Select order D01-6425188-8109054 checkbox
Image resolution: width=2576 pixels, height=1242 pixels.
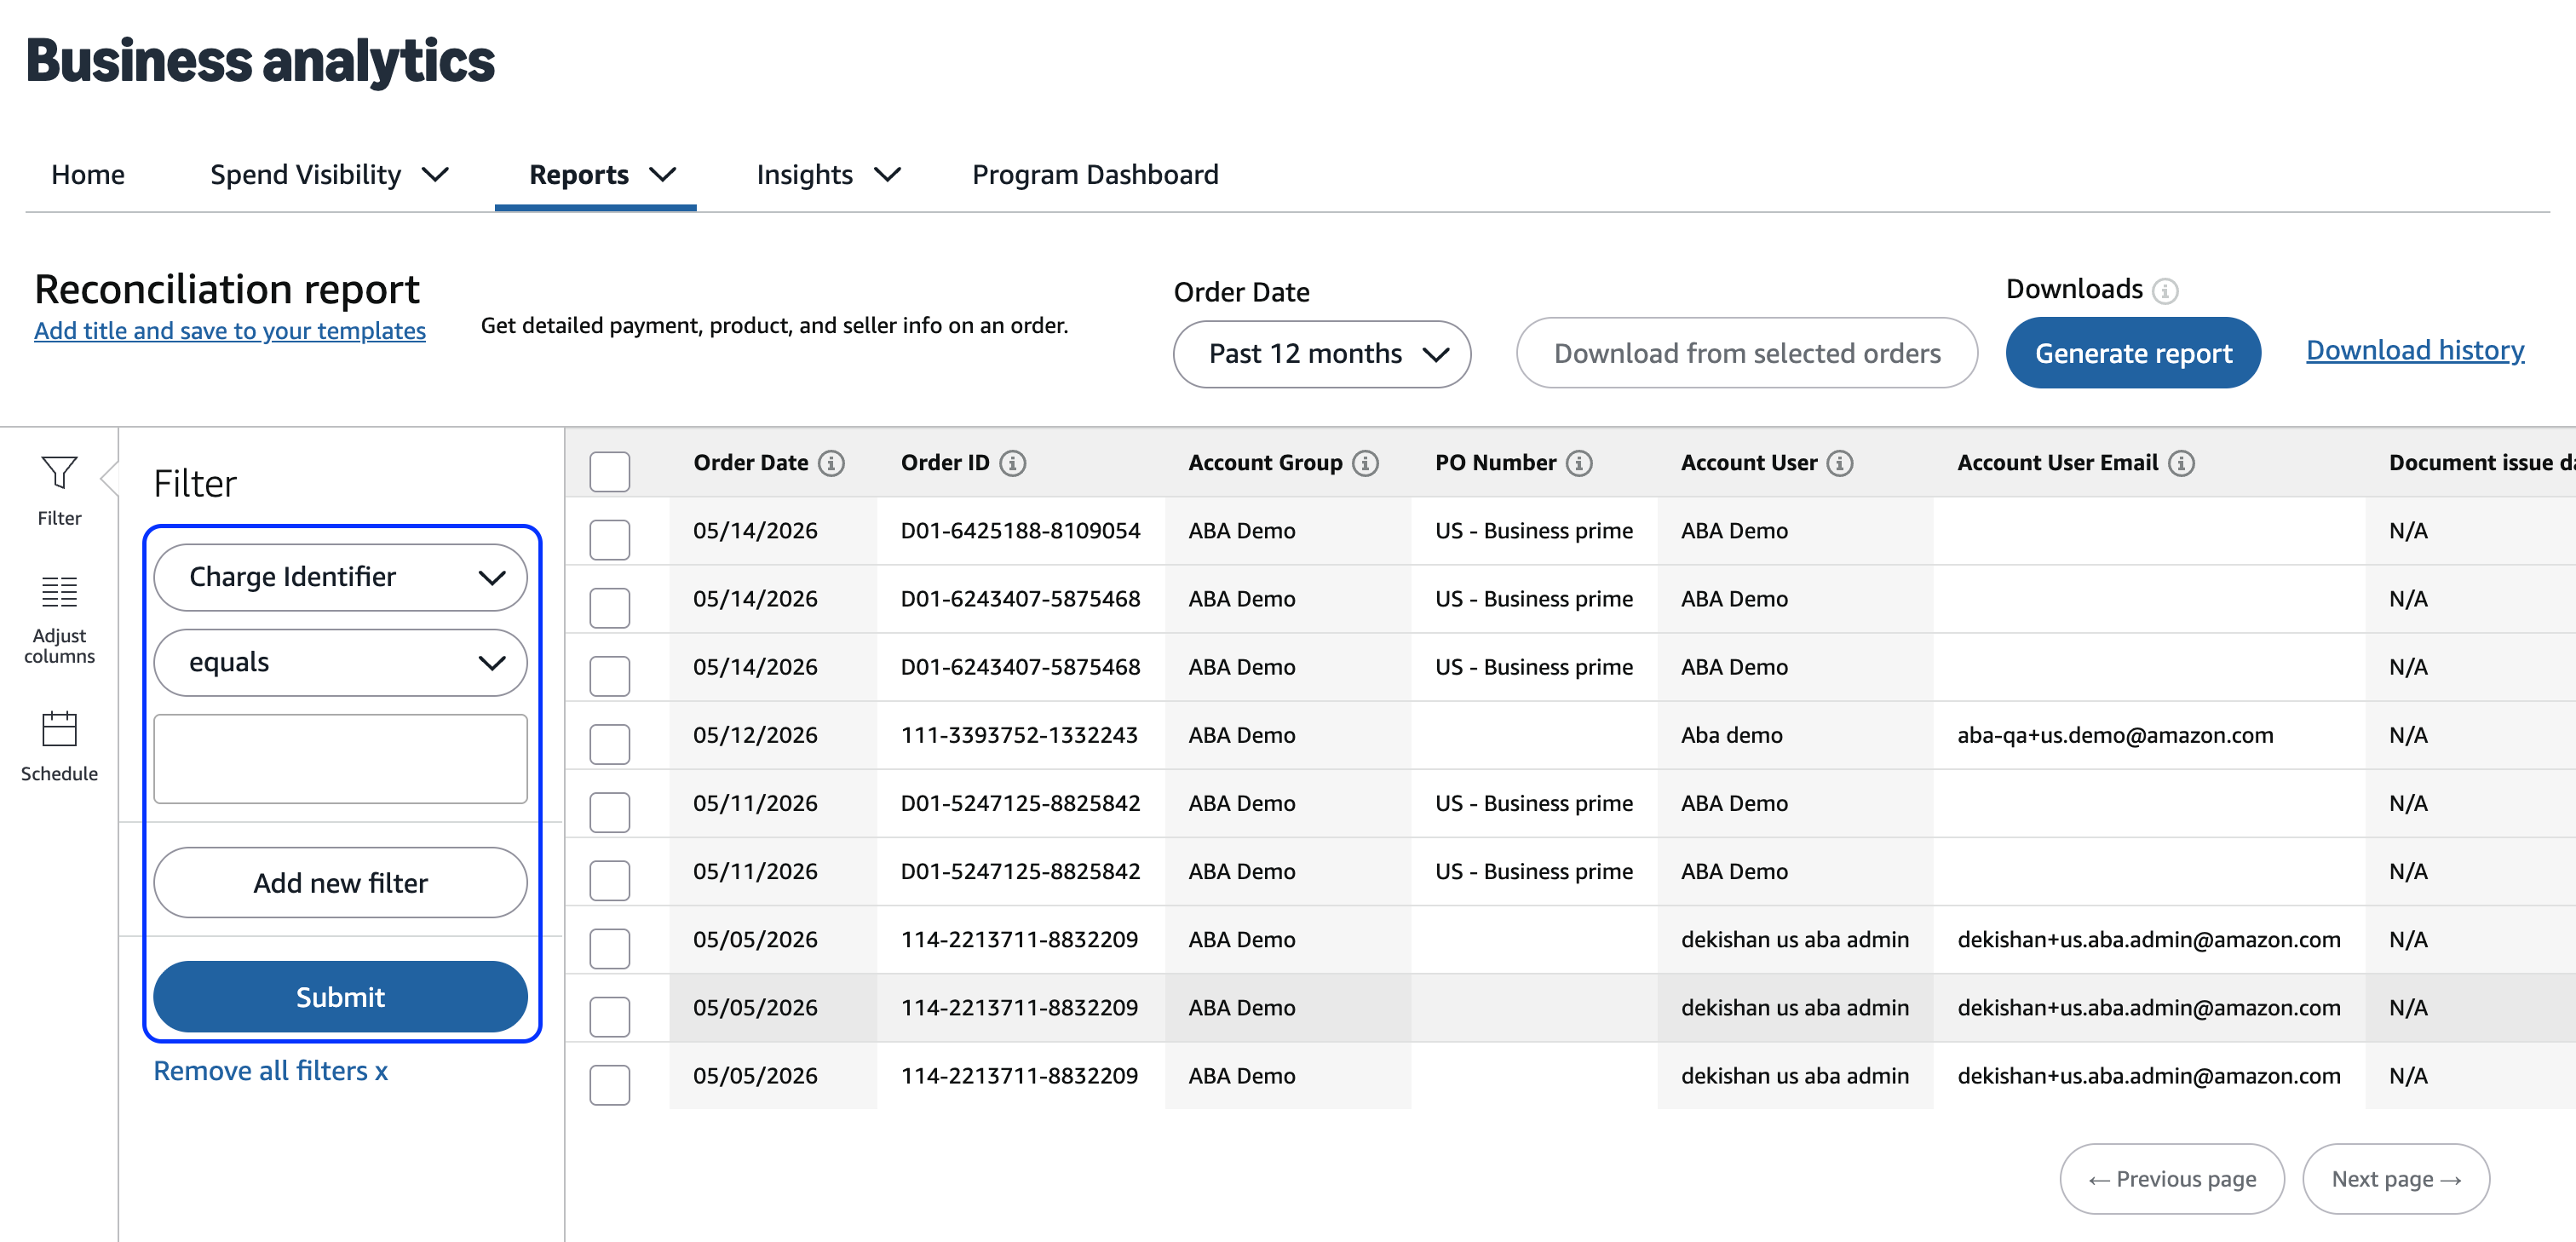tap(609, 539)
